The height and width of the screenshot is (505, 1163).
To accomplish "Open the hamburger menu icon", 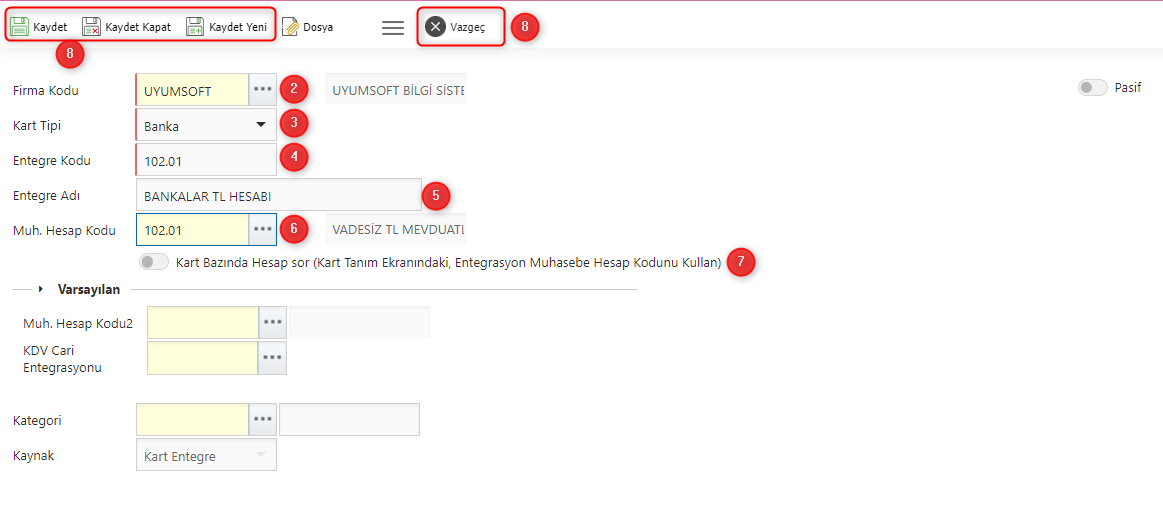I will click(393, 28).
